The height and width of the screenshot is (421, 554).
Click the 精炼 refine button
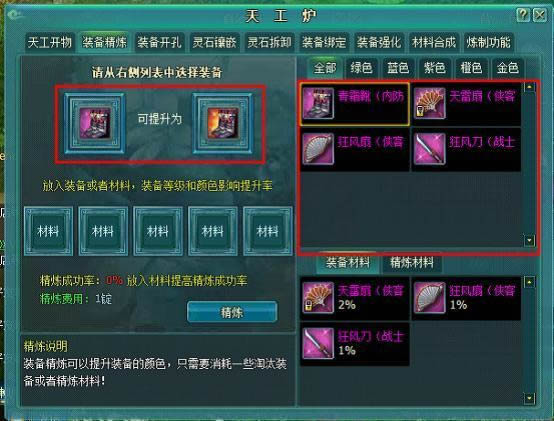(x=232, y=312)
